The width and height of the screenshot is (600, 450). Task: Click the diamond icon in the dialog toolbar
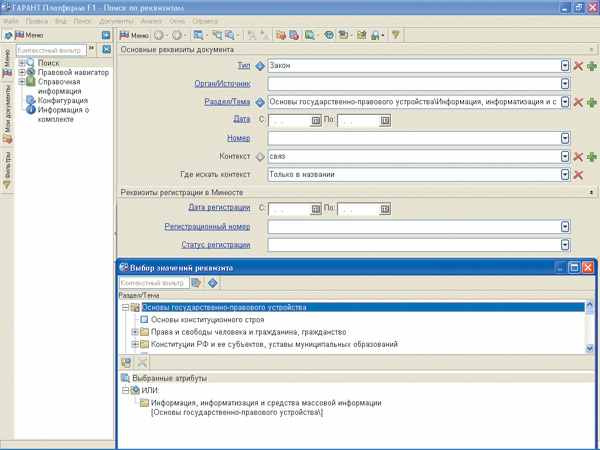pyautogui.click(x=213, y=283)
